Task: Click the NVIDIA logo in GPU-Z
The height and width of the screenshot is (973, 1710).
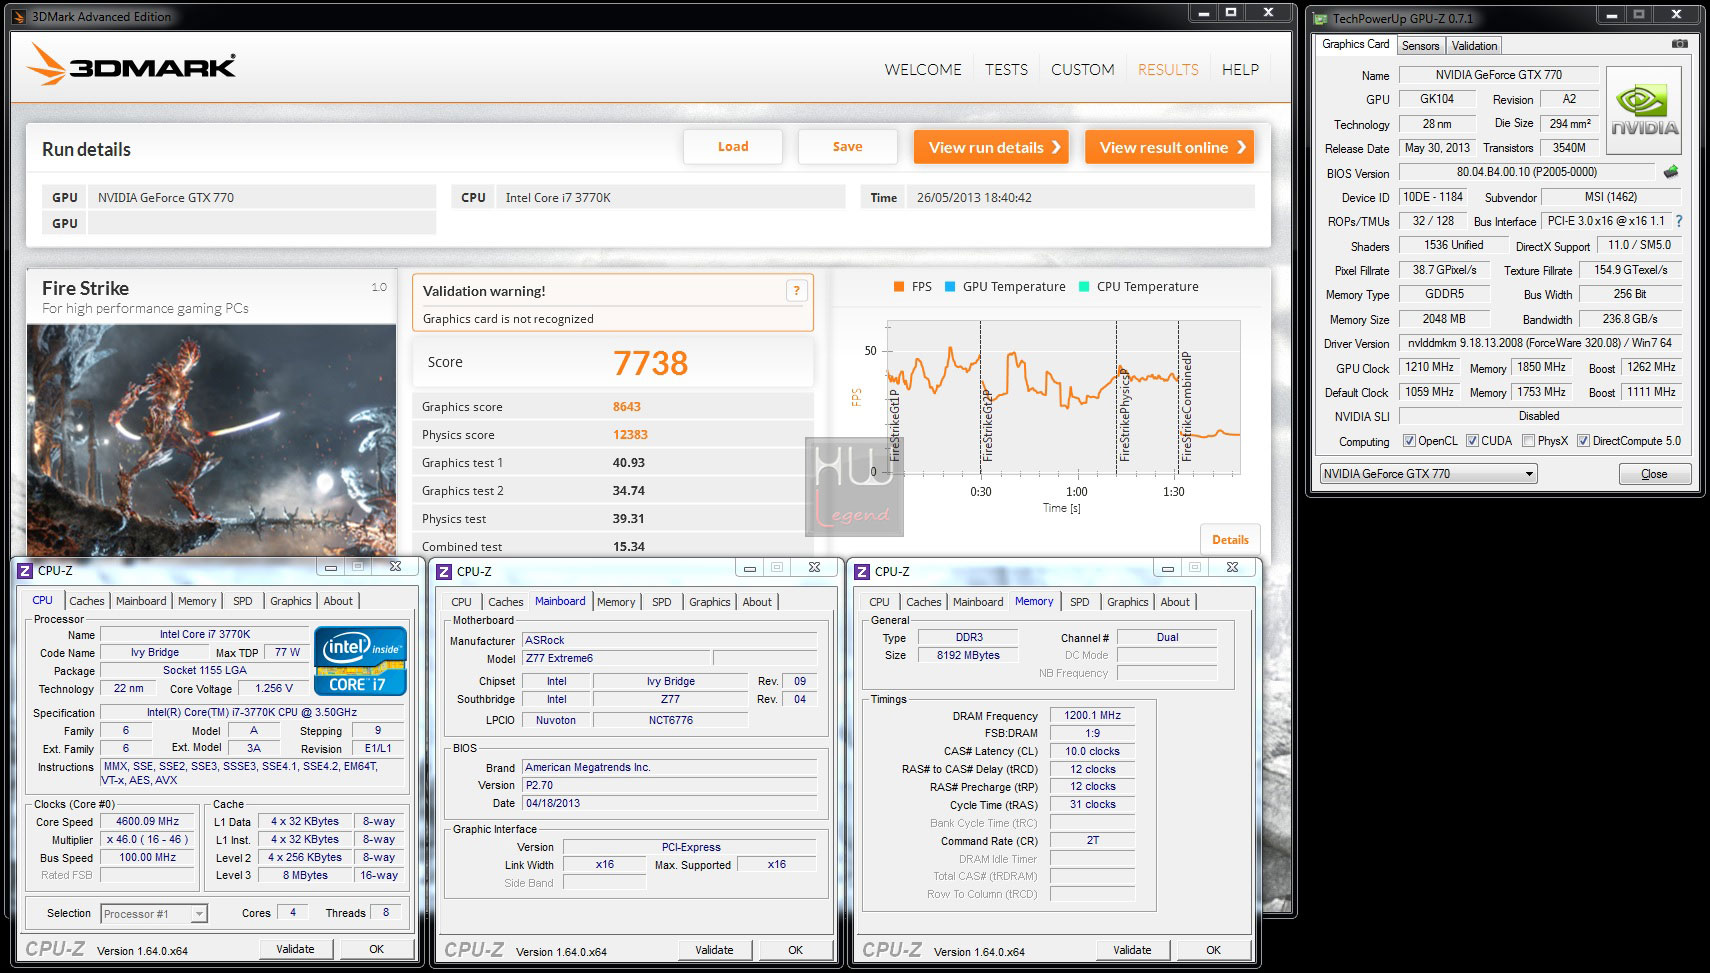Action: [1644, 110]
